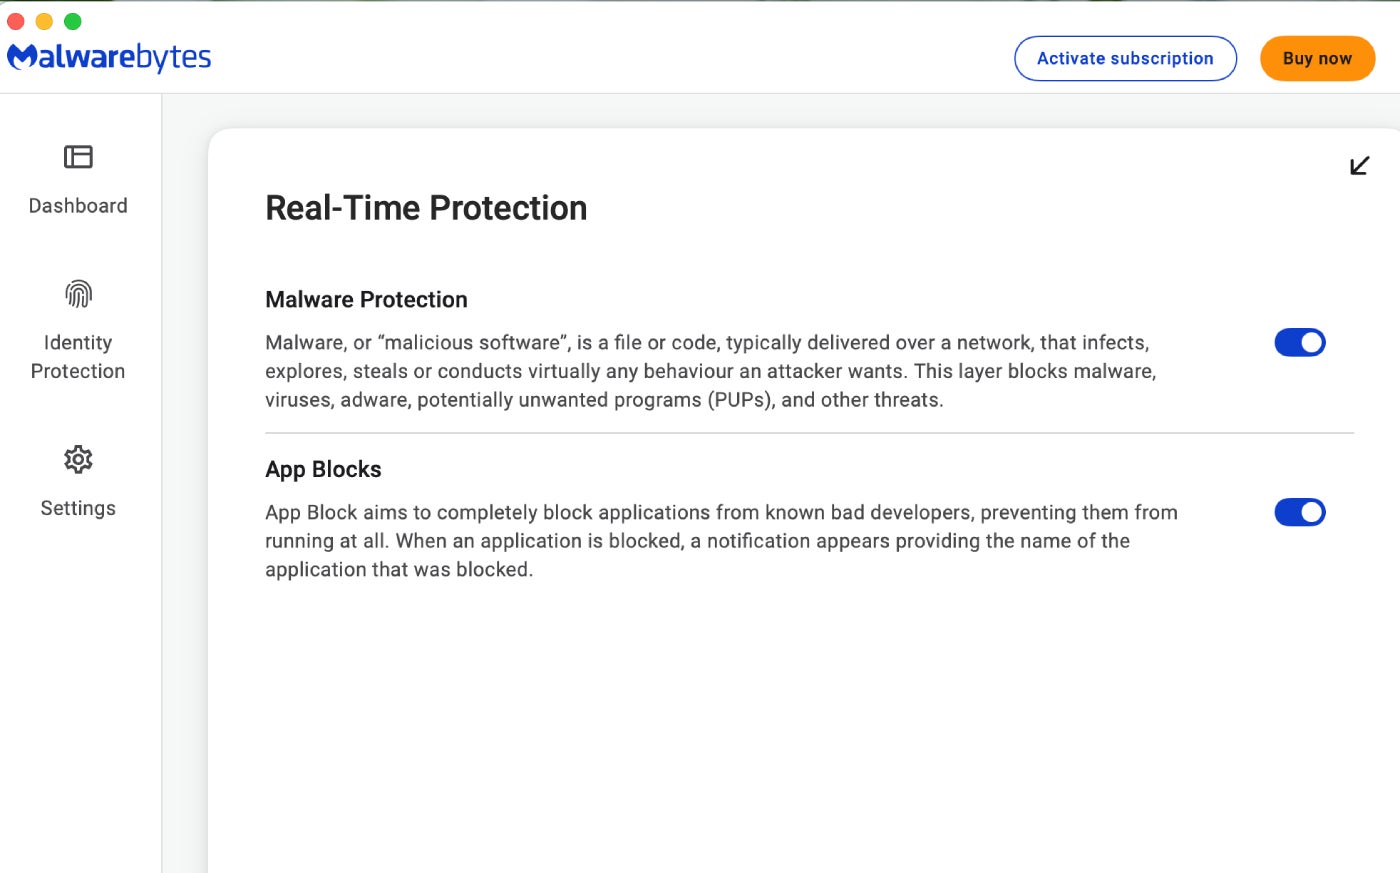Viewport: 1400px width, 873px height.
Task: Click the Dashboard panel icon in sidebar
Action: [78, 157]
